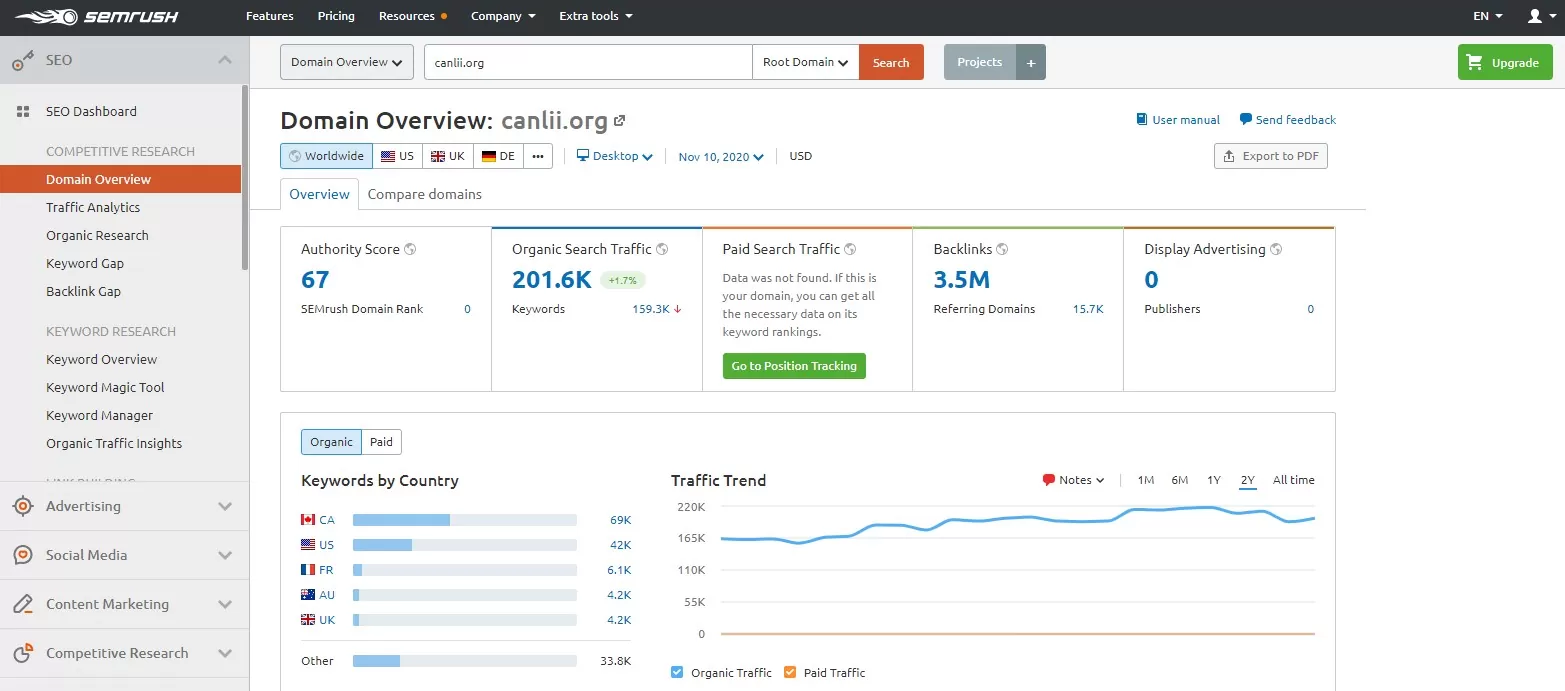The image size is (1565, 691).
Task: Open the Resources menu
Action: click(412, 16)
